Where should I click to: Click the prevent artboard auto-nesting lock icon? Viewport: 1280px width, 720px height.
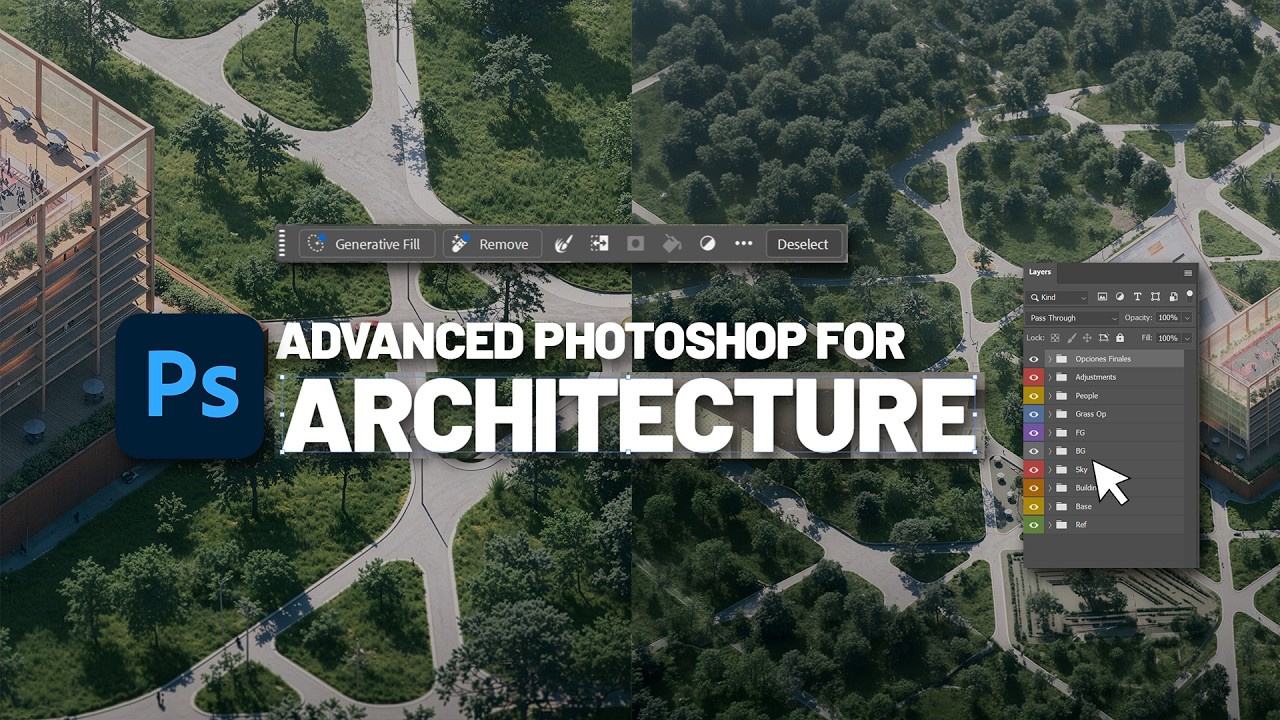tap(1104, 338)
